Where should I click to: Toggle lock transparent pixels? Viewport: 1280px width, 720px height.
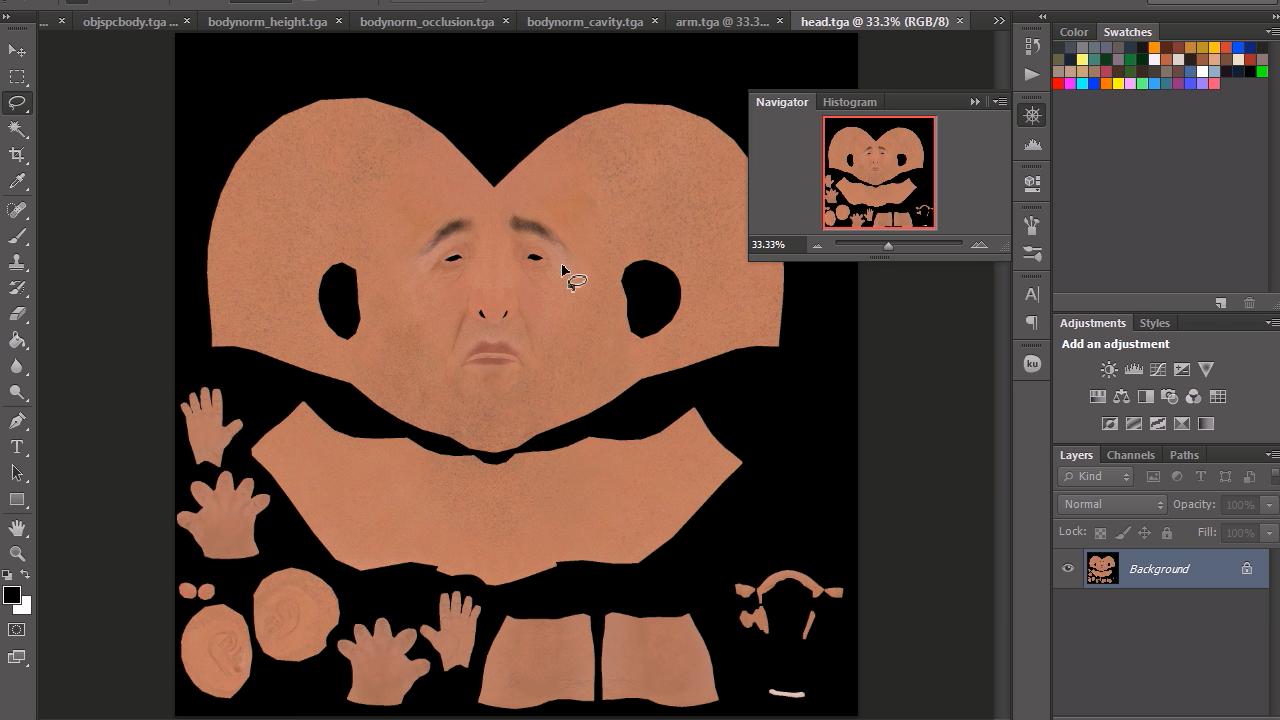[1100, 533]
